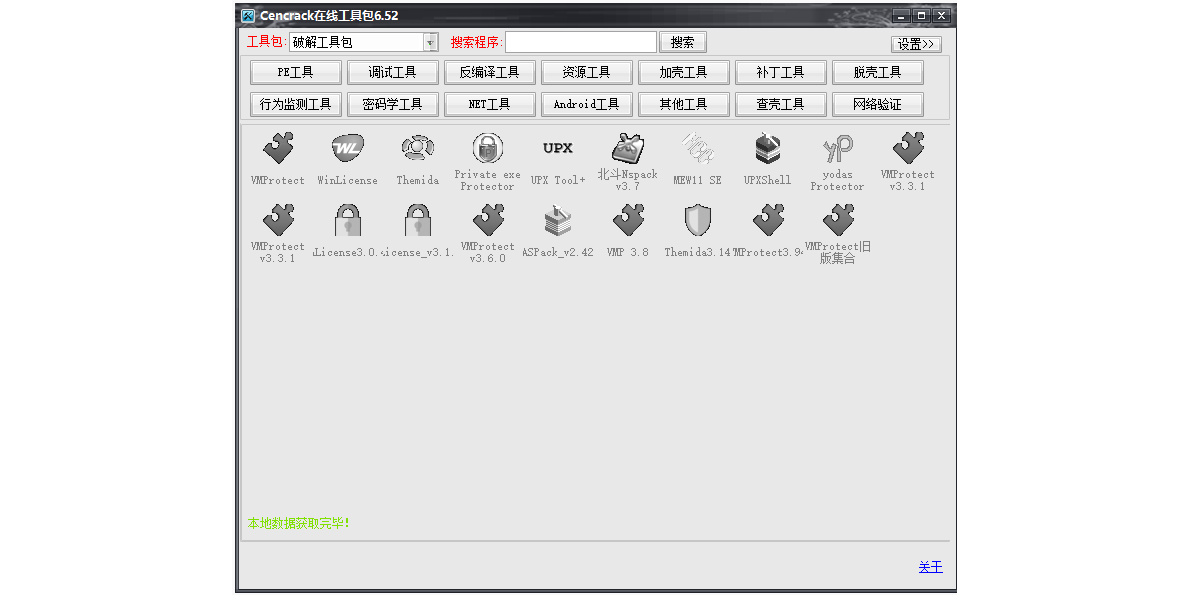Select the Android工具 category
The image size is (1190, 595).
click(x=587, y=104)
